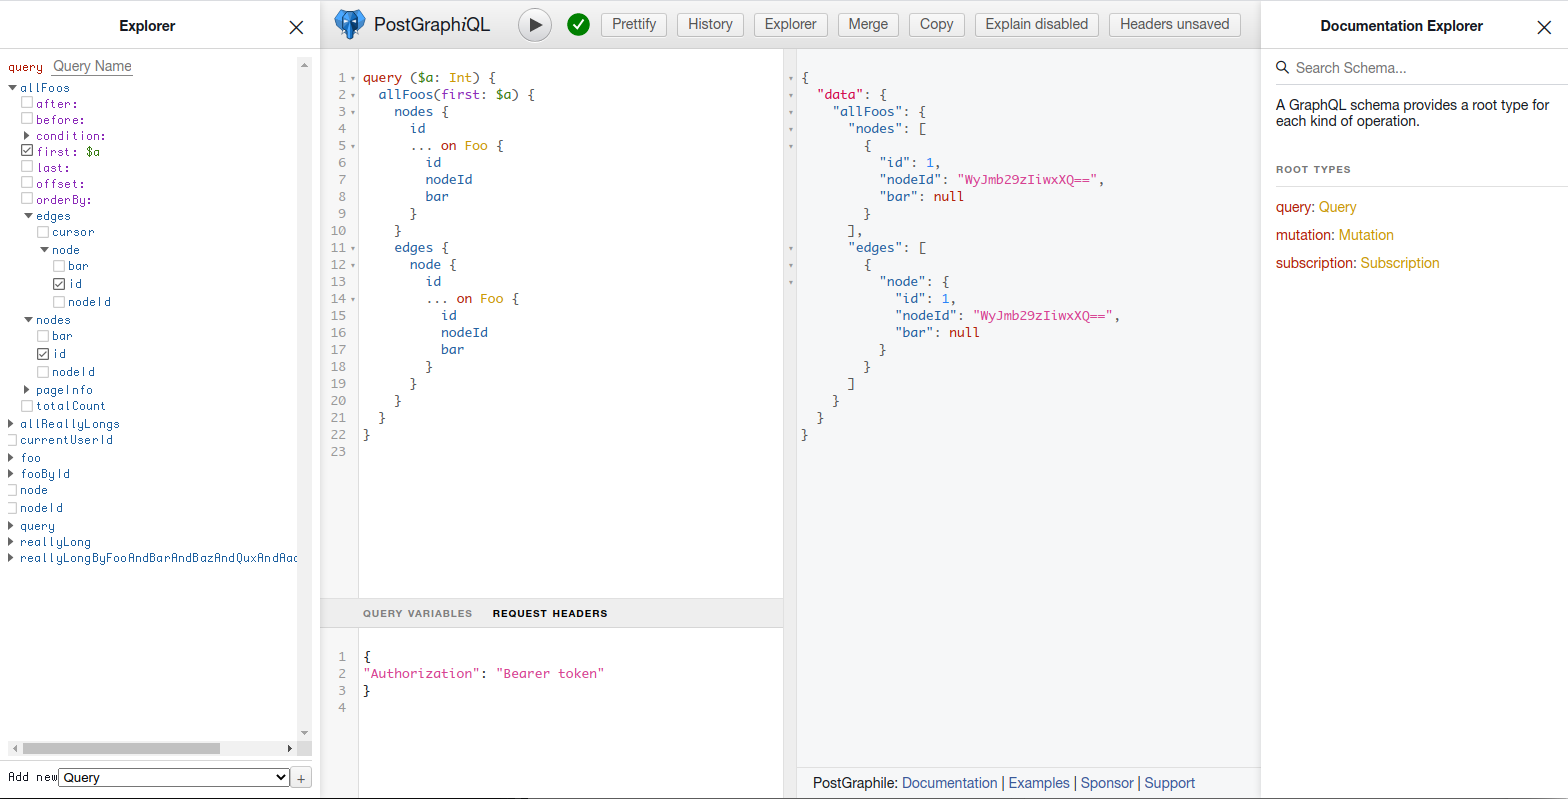Open the 'Add new Query' dropdown
Image resolution: width=1568 pixels, height=799 pixels.
point(174,777)
